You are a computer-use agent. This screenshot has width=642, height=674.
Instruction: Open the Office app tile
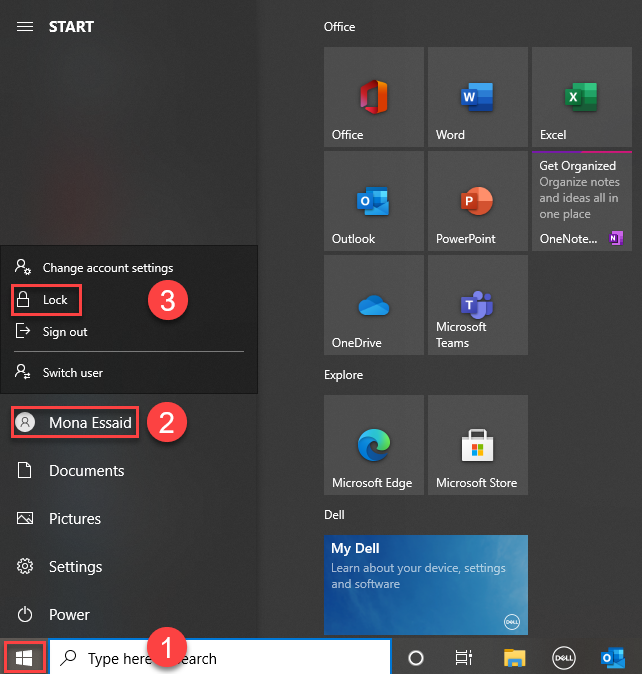tap(373, 97)
